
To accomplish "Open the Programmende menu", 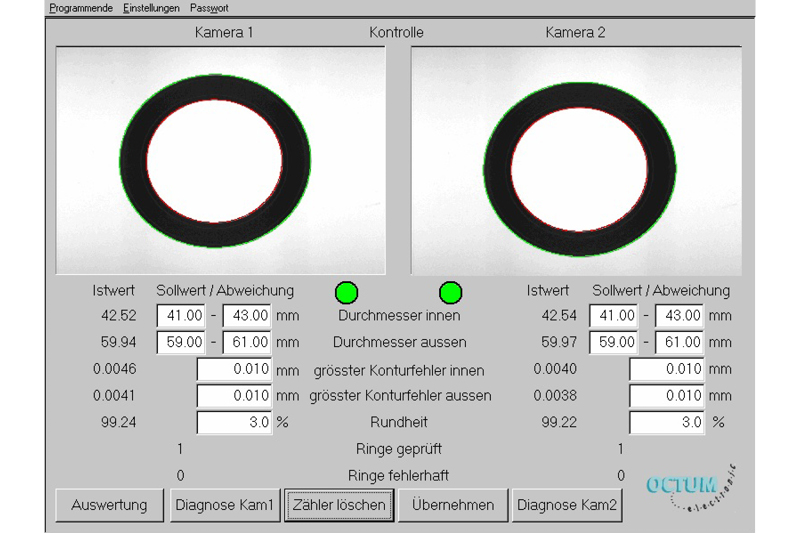I will [81, 8].
